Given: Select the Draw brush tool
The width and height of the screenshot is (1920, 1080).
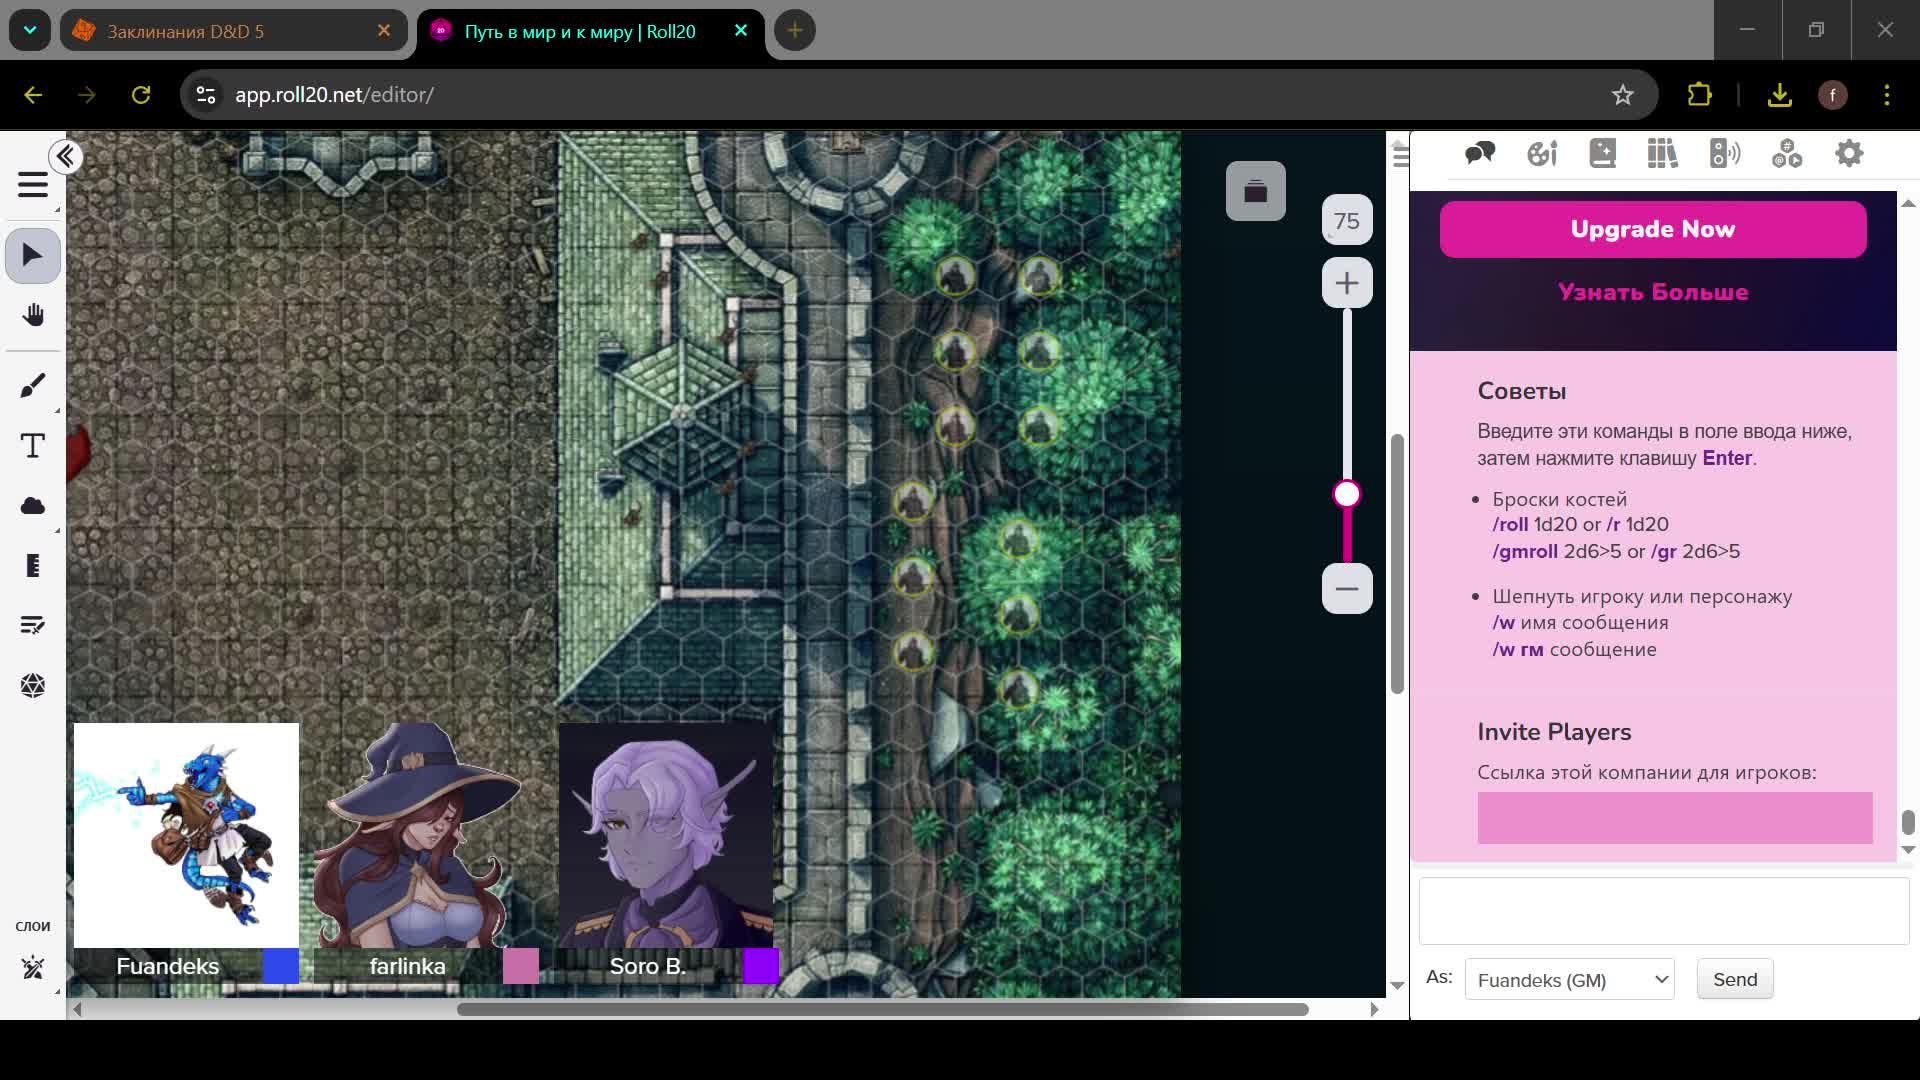Looking at the screenshot, I should click(33, 386).
